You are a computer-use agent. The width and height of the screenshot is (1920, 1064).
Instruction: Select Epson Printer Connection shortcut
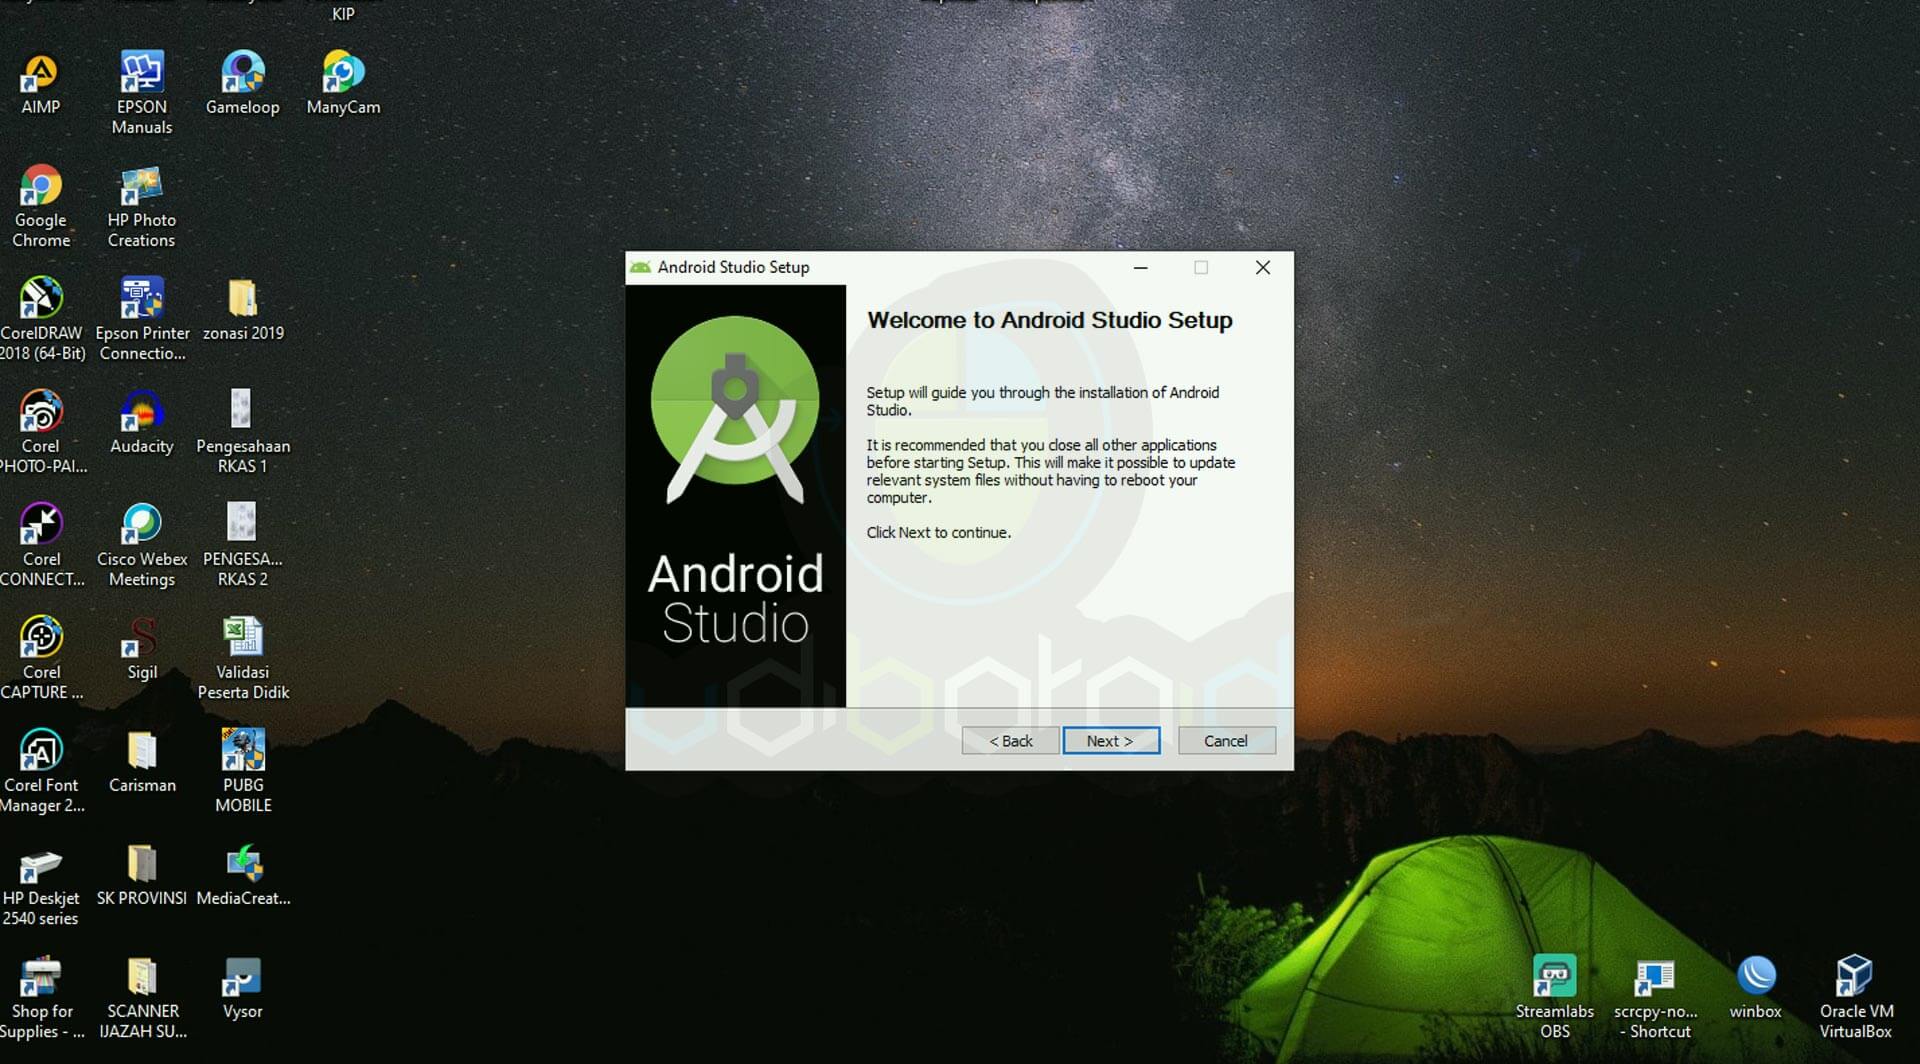click(142, 319)
